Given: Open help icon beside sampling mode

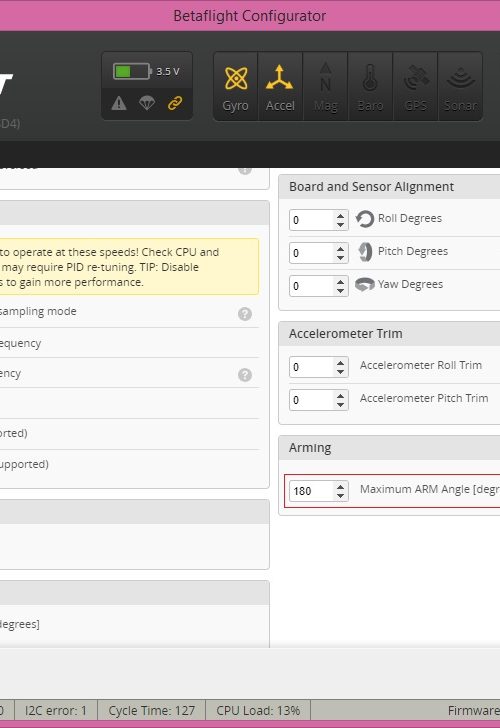Looking at the screenshot, I should tap(245, 314).
